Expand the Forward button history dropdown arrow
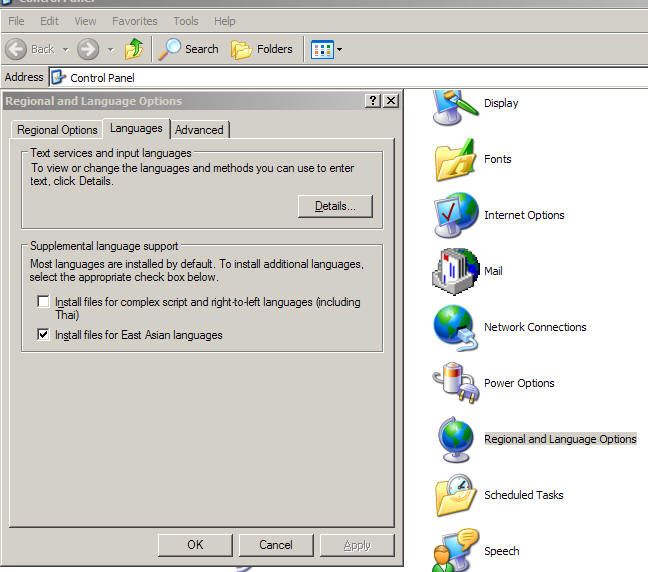Screen dimensions: 648x572 coord(110,50)
